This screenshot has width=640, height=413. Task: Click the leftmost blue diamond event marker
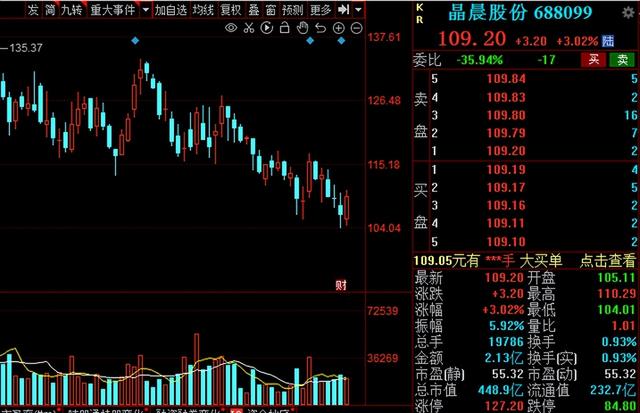(136, 40)
